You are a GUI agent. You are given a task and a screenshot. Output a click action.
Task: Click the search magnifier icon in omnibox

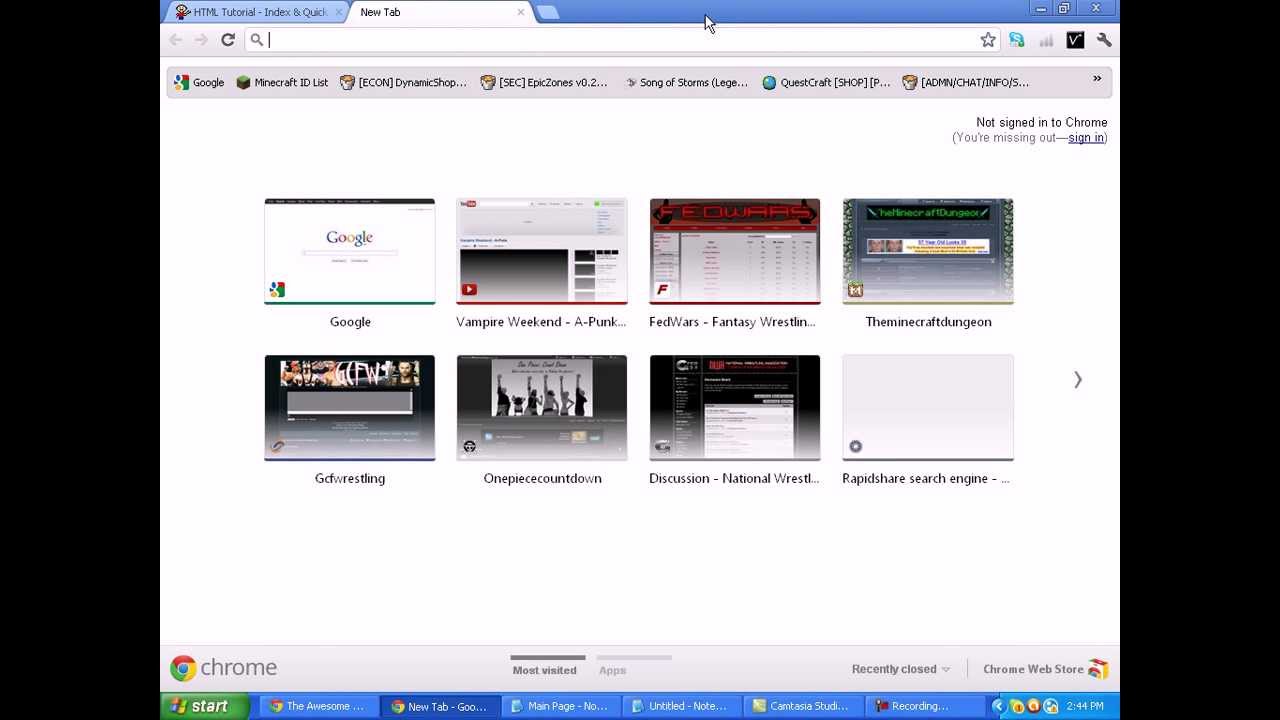257,40
